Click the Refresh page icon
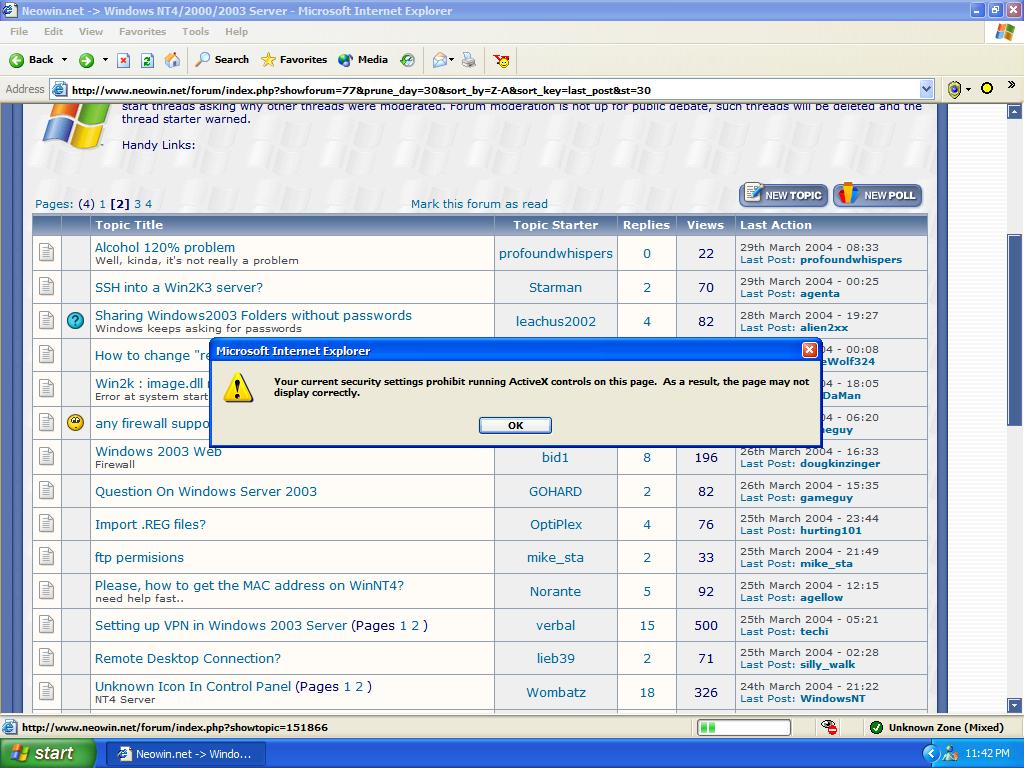 [x=147, y=60]
